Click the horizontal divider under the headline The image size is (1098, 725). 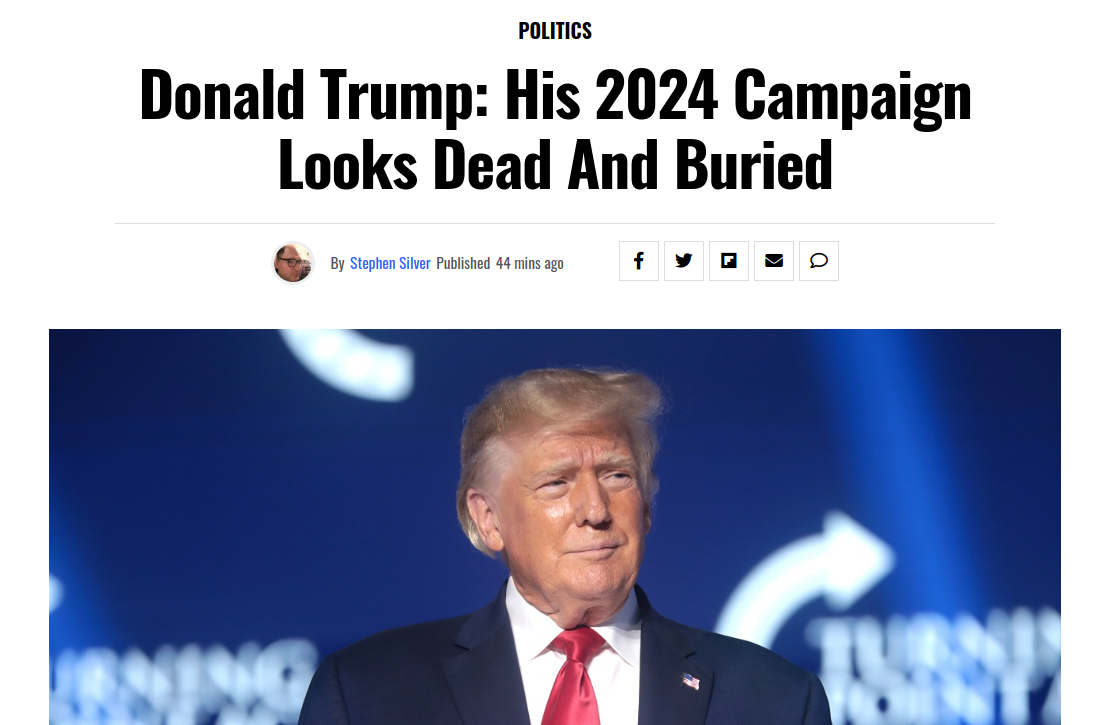[555, 223]
